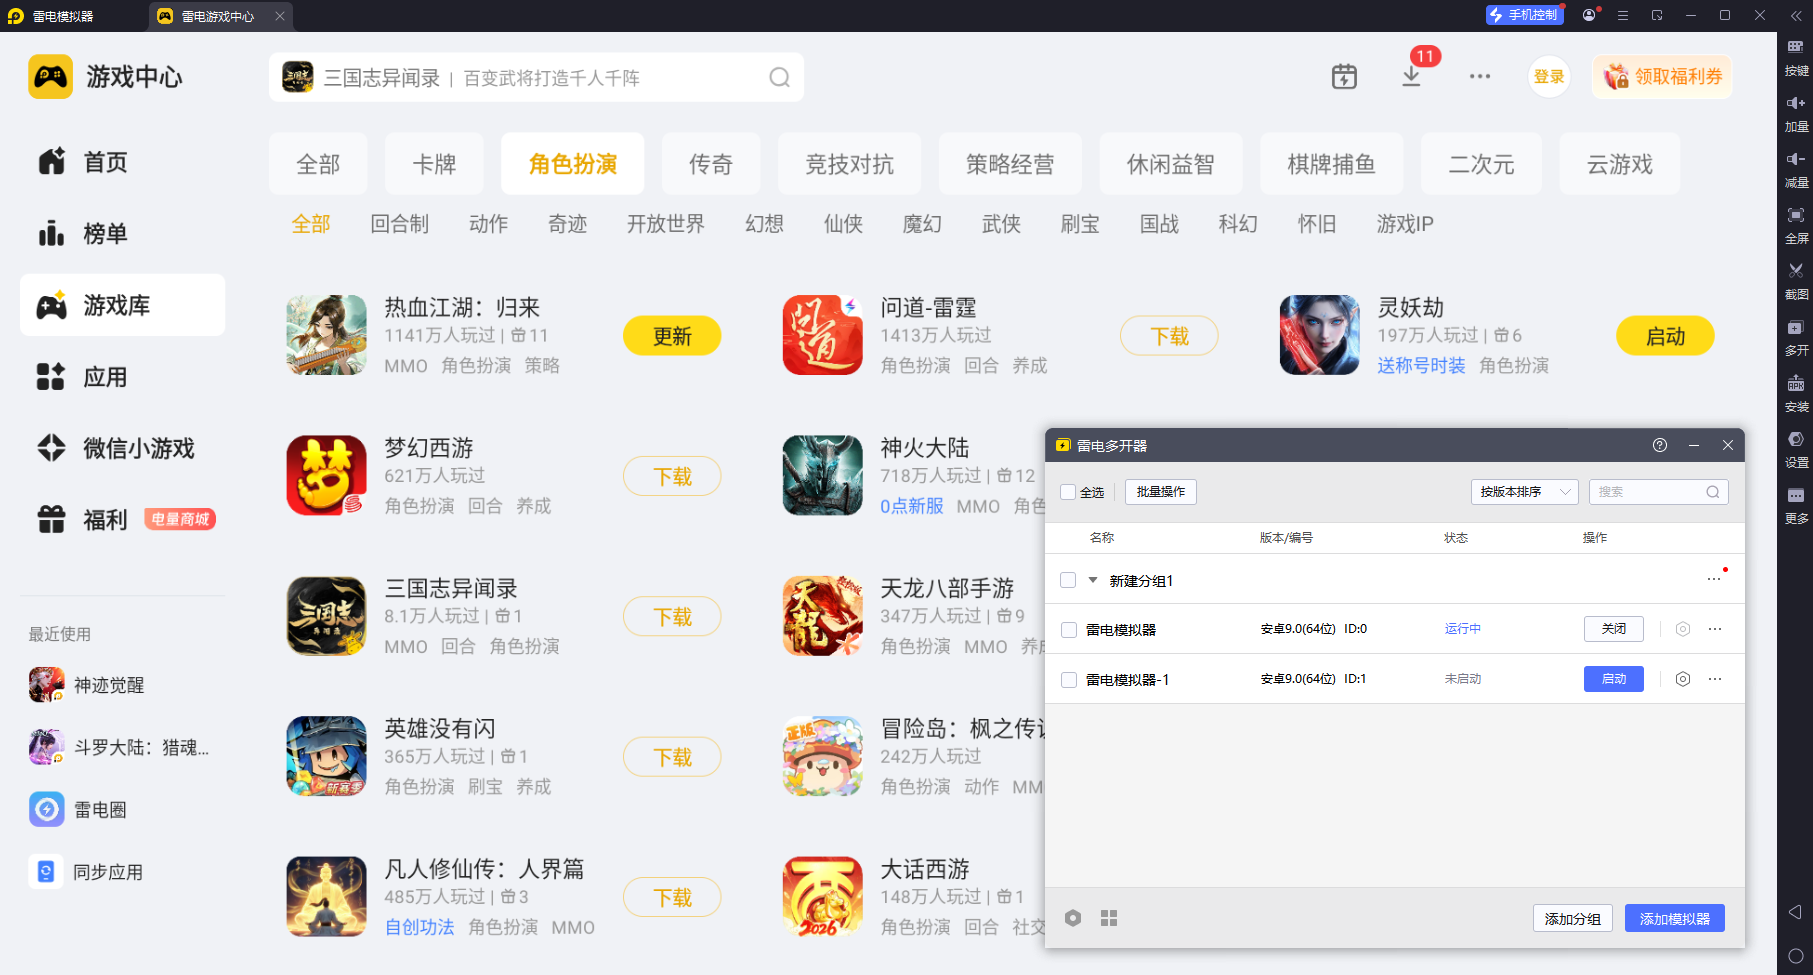Open the calendar sign-in icon in header

[x=1344, y=77]
